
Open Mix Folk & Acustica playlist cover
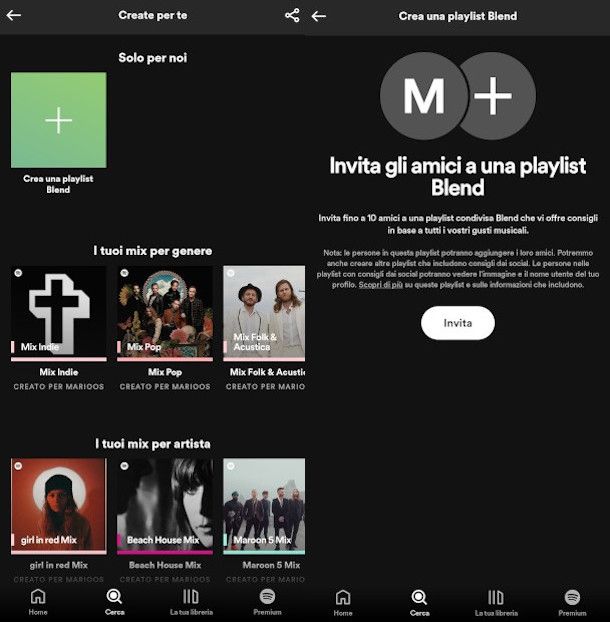click(264, 313)
